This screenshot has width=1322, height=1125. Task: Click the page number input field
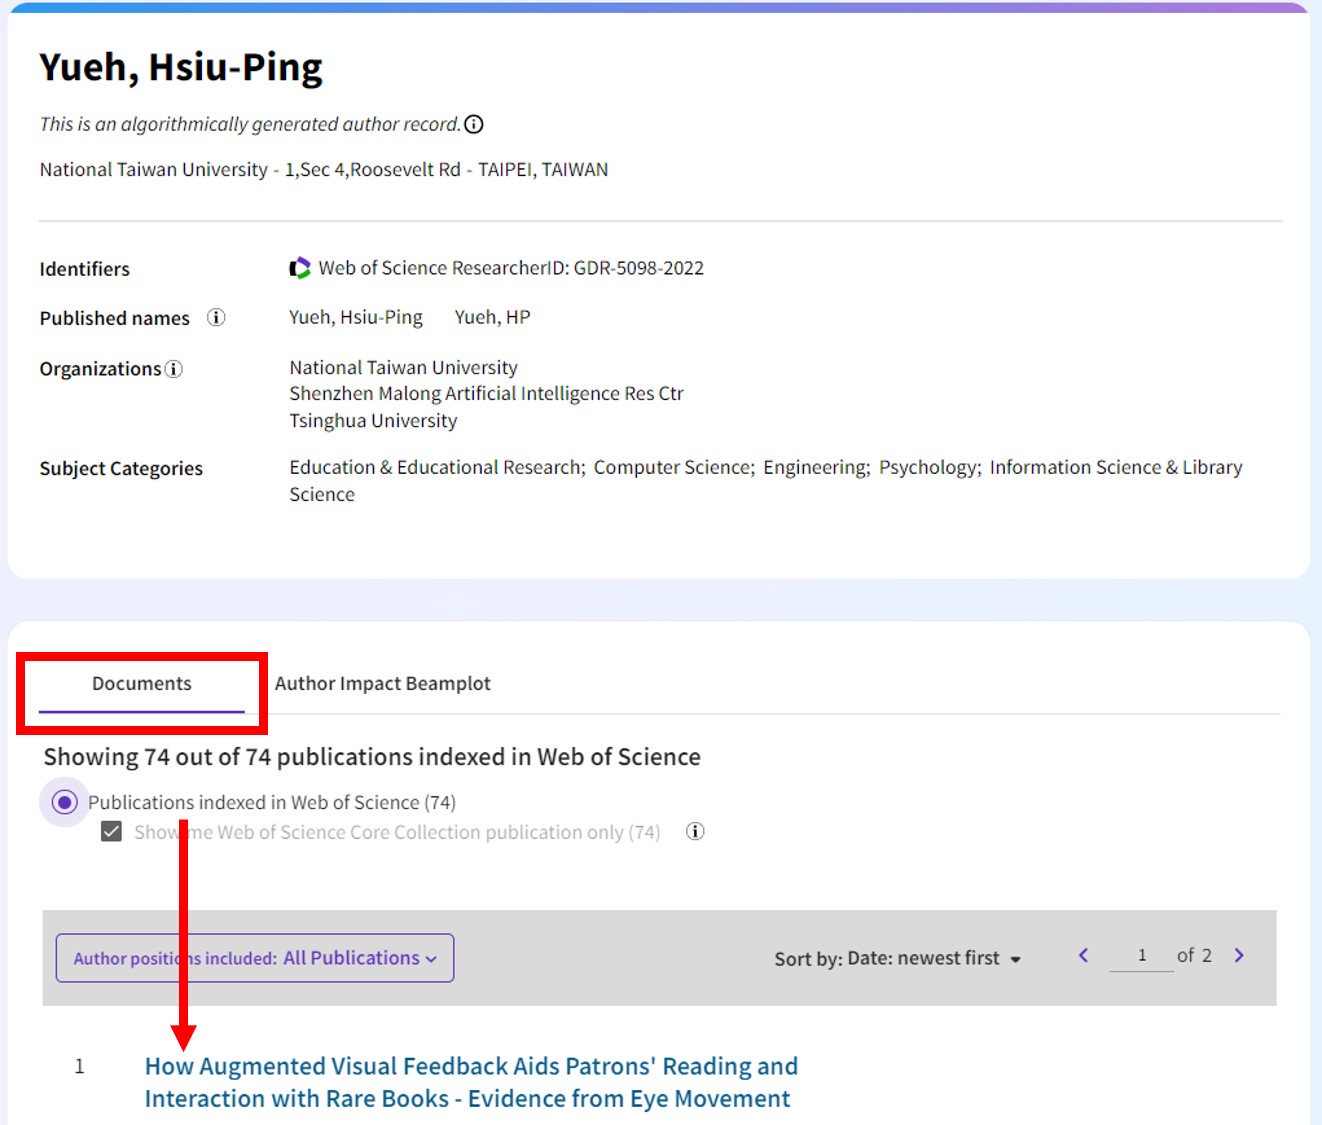[1141, 956]
